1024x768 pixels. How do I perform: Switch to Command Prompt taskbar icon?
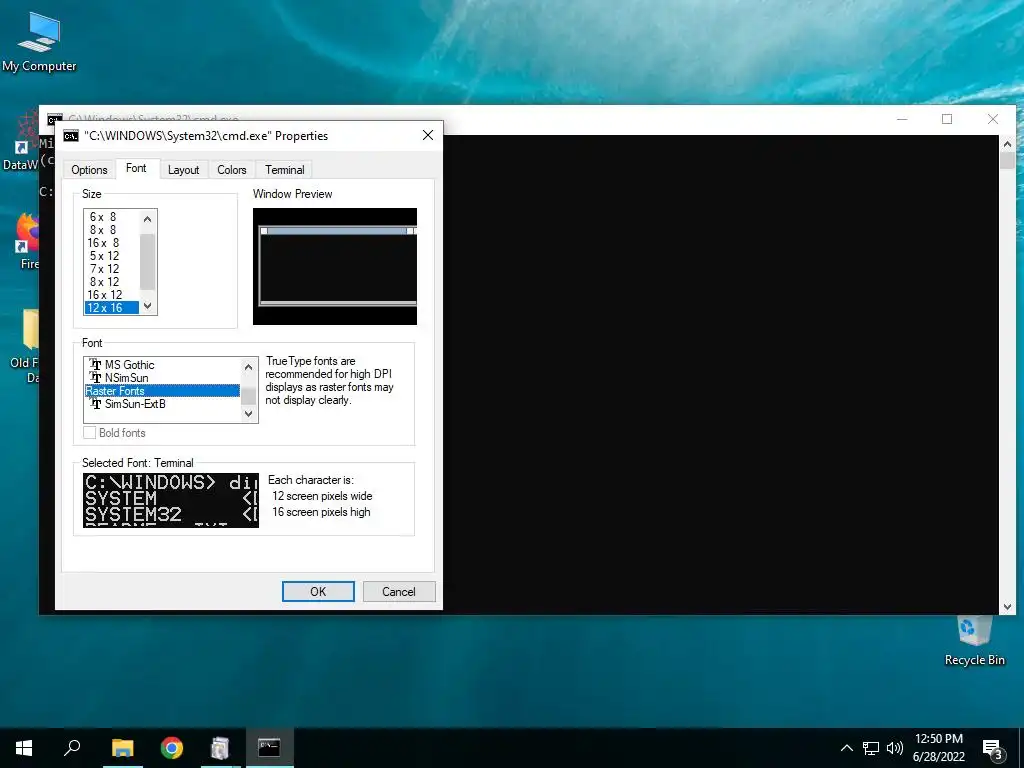269,748
